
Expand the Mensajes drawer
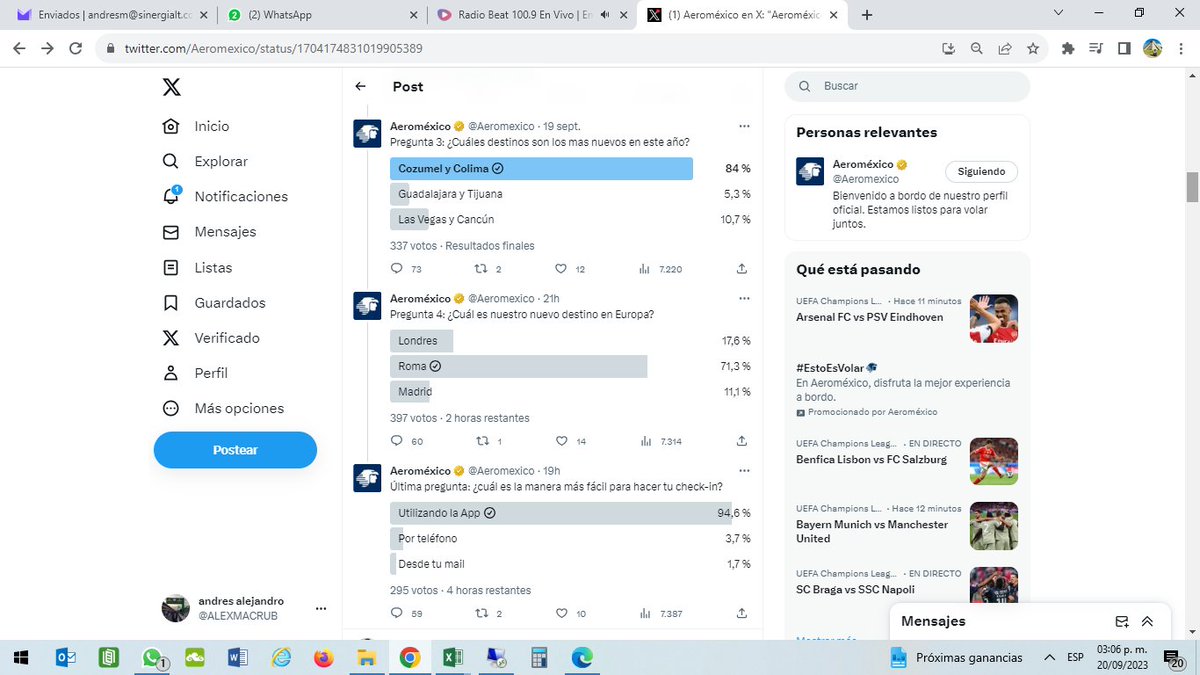[1147, 621]
